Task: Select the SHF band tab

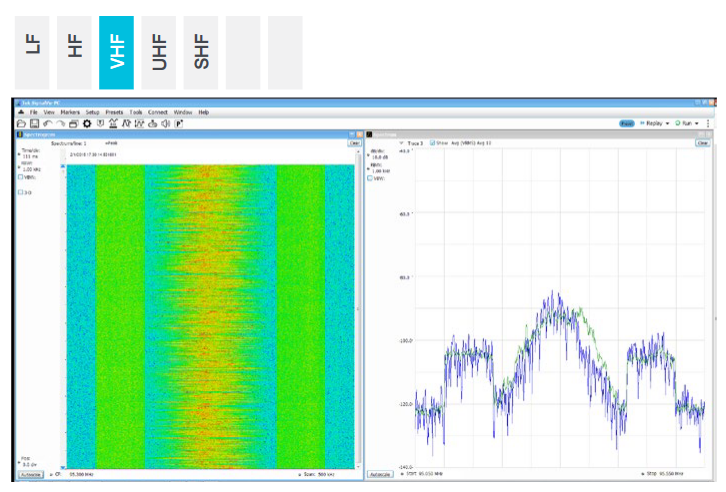Action: [200, 52]
